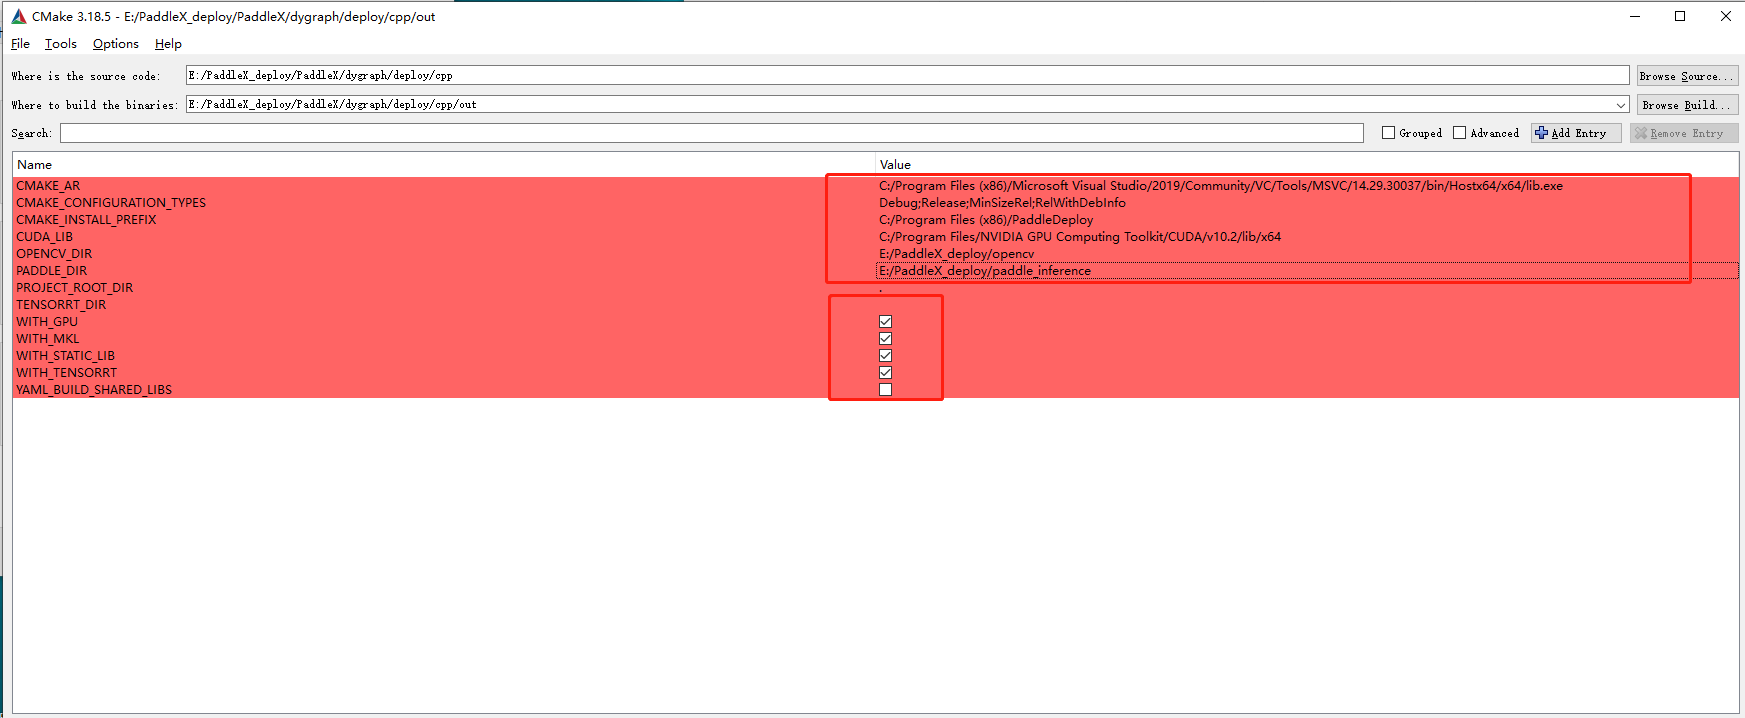Open the Tools menu

(x=61, y=44)
